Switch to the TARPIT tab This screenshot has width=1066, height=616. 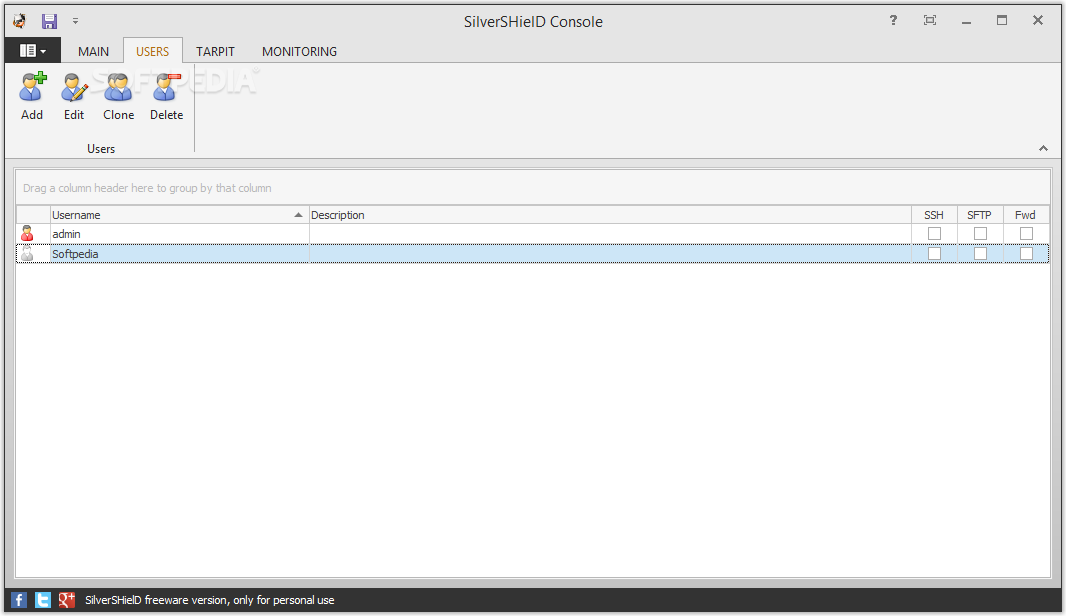(x=216, y=52)
